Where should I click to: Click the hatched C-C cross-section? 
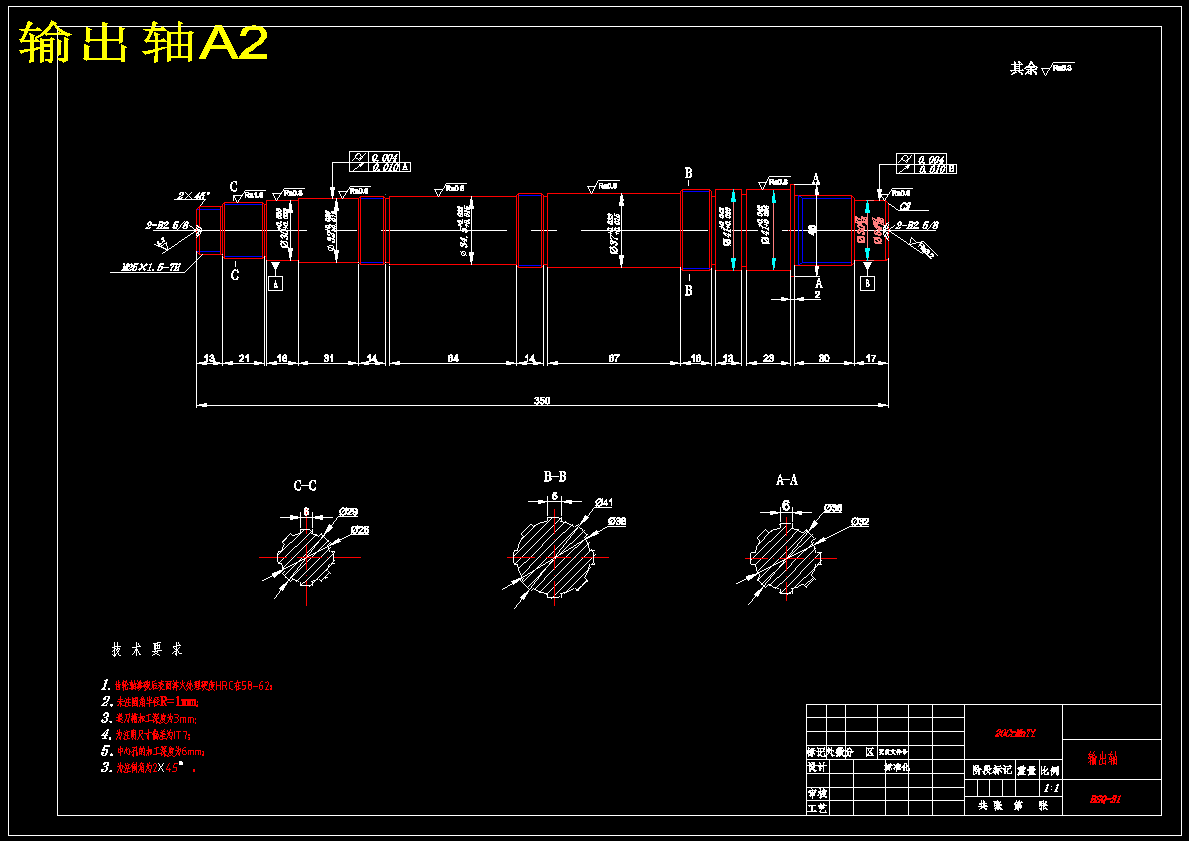point(306,557)
